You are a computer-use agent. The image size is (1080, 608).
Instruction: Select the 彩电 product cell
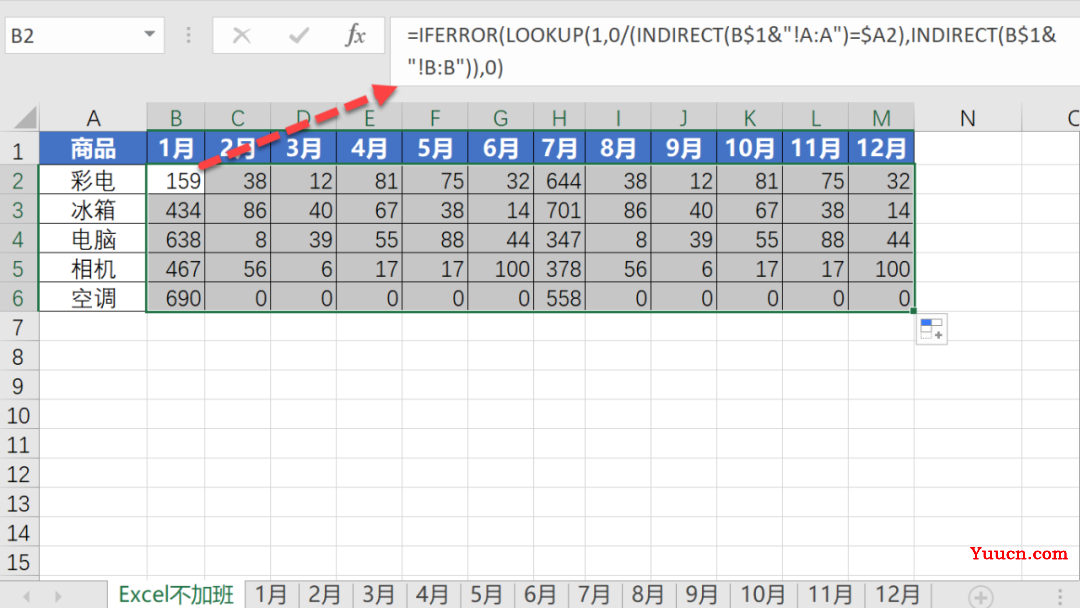pos(93,180)
